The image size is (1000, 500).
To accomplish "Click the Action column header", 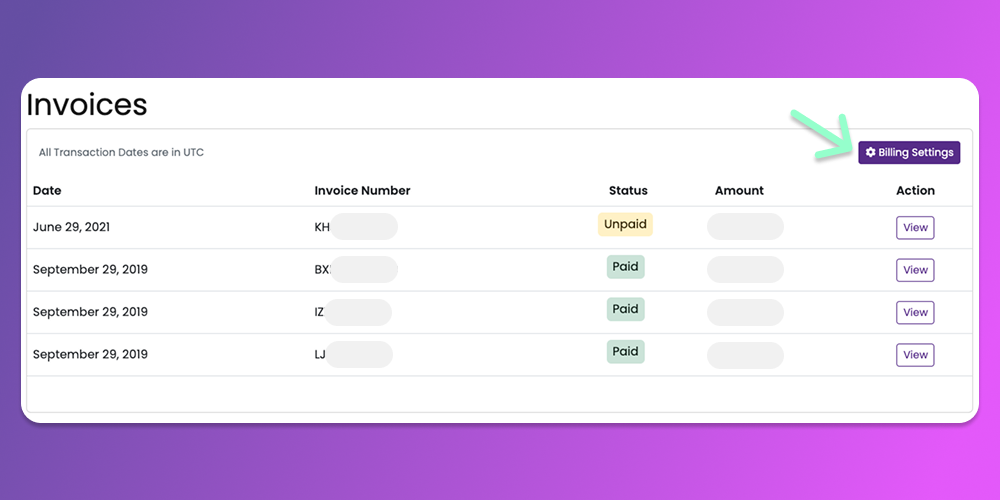I will coord(915,190).
